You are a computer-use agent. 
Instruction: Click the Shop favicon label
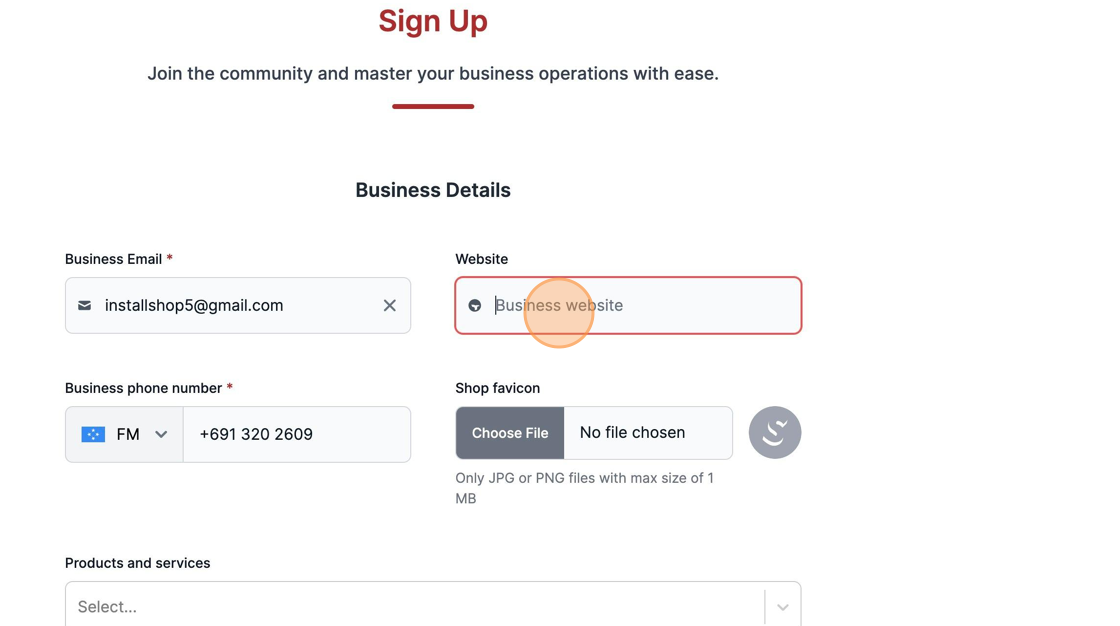497,388
